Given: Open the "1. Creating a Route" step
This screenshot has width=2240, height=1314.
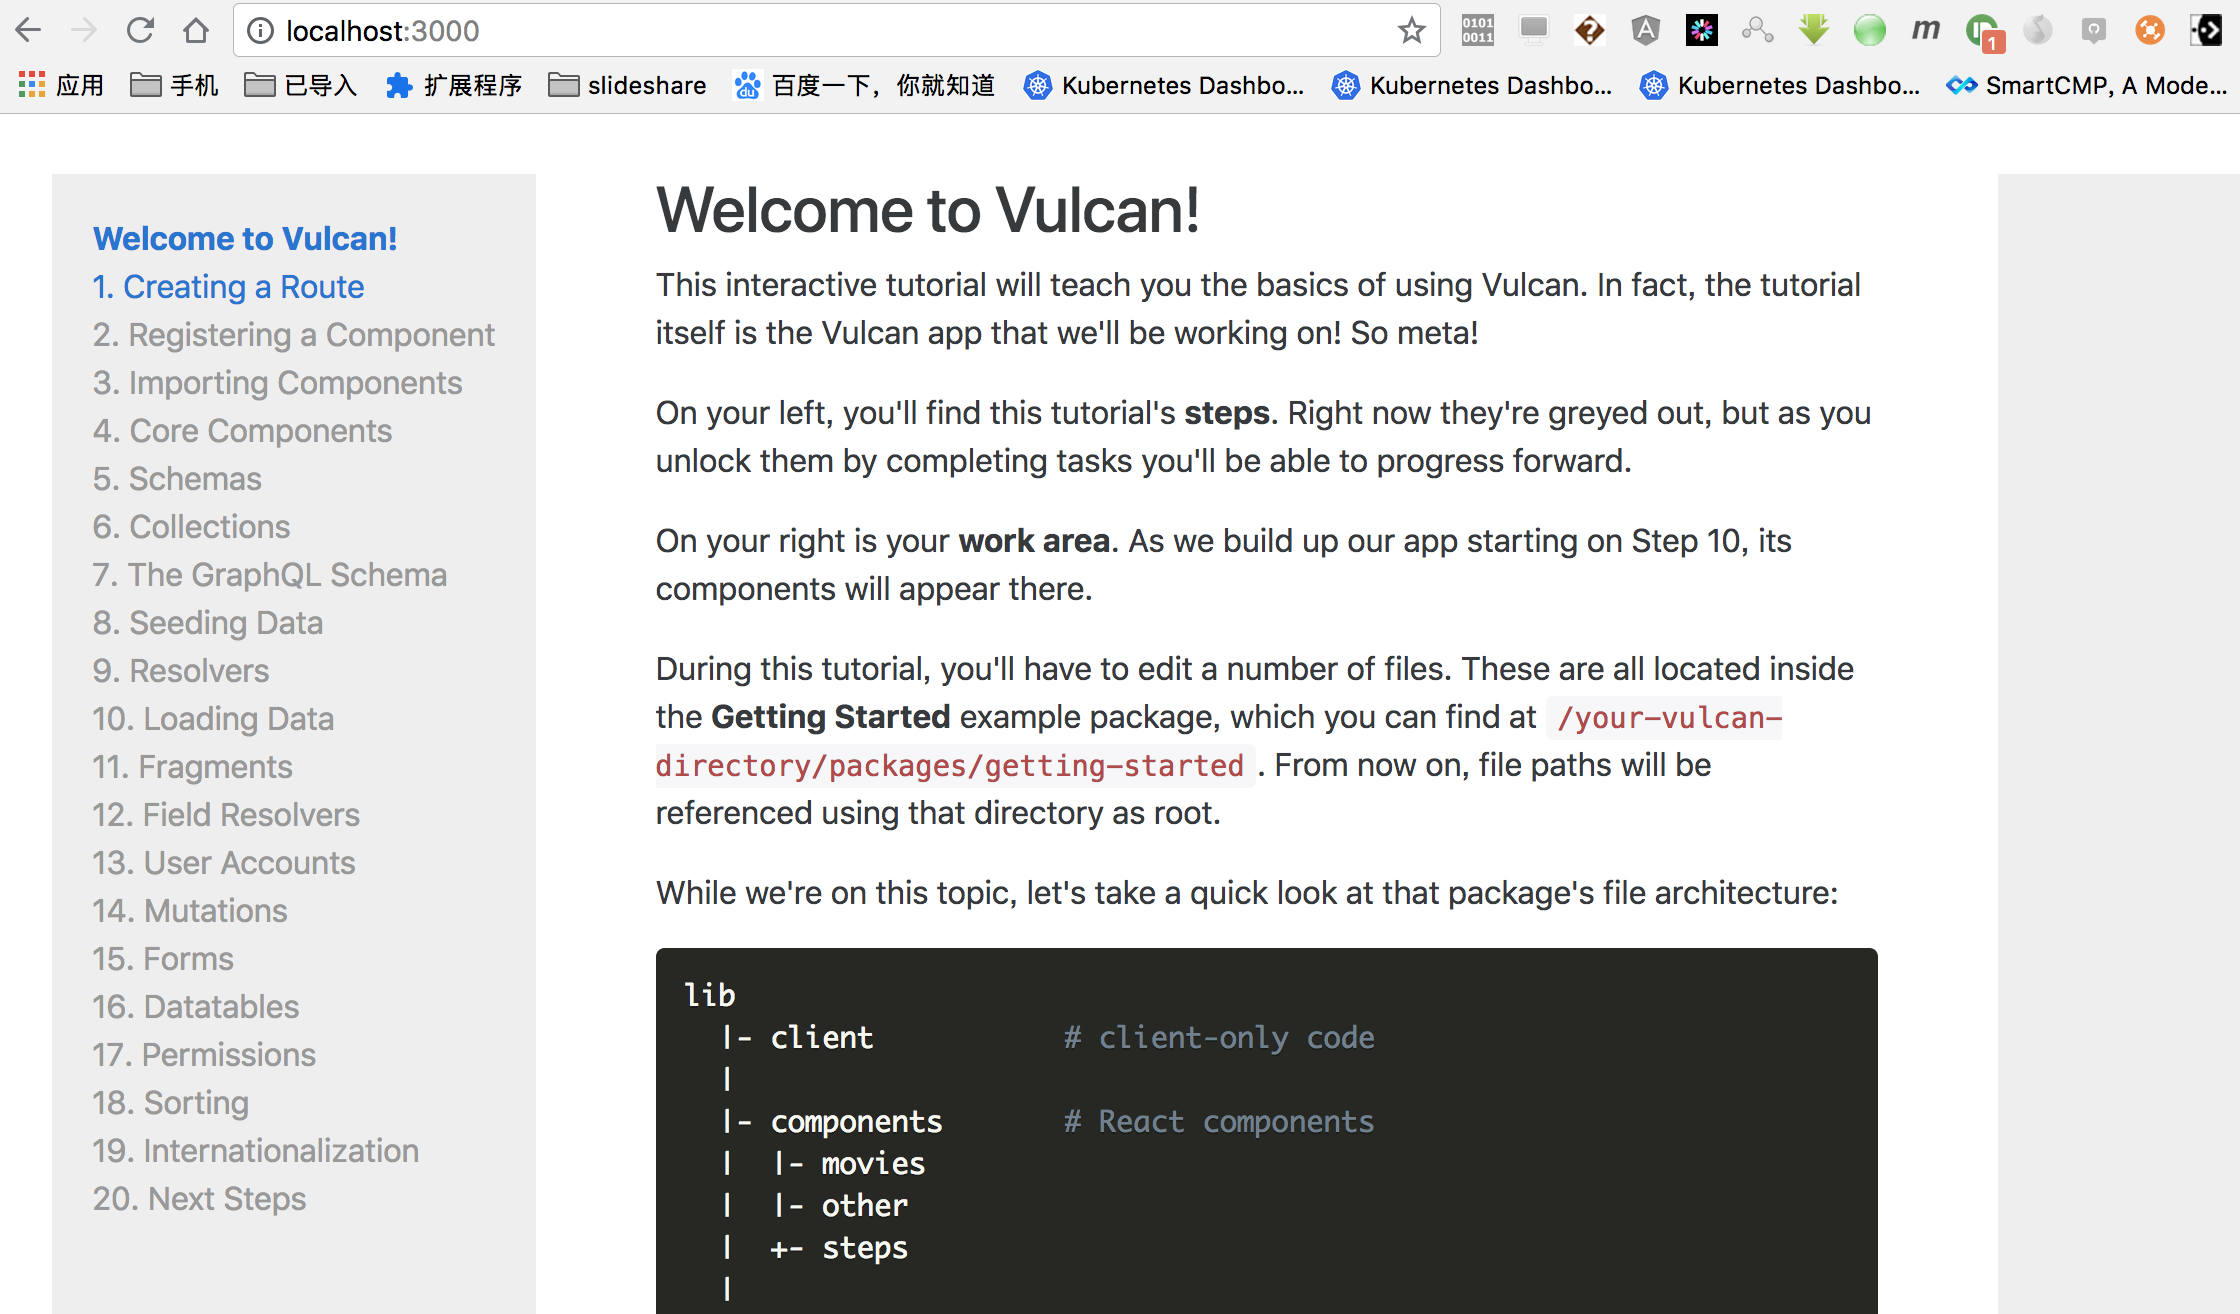Looking at the screenshot, I should click(x=228, y=287).
